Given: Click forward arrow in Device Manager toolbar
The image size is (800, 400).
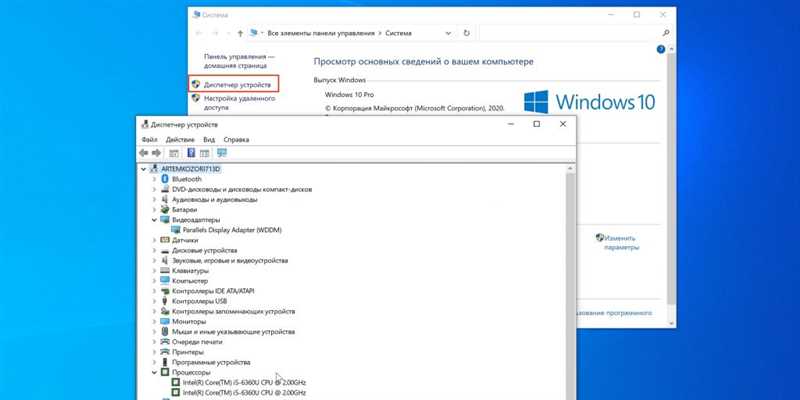Looking at the screenshot, I should pyautogui.click(x=156, y=153).
